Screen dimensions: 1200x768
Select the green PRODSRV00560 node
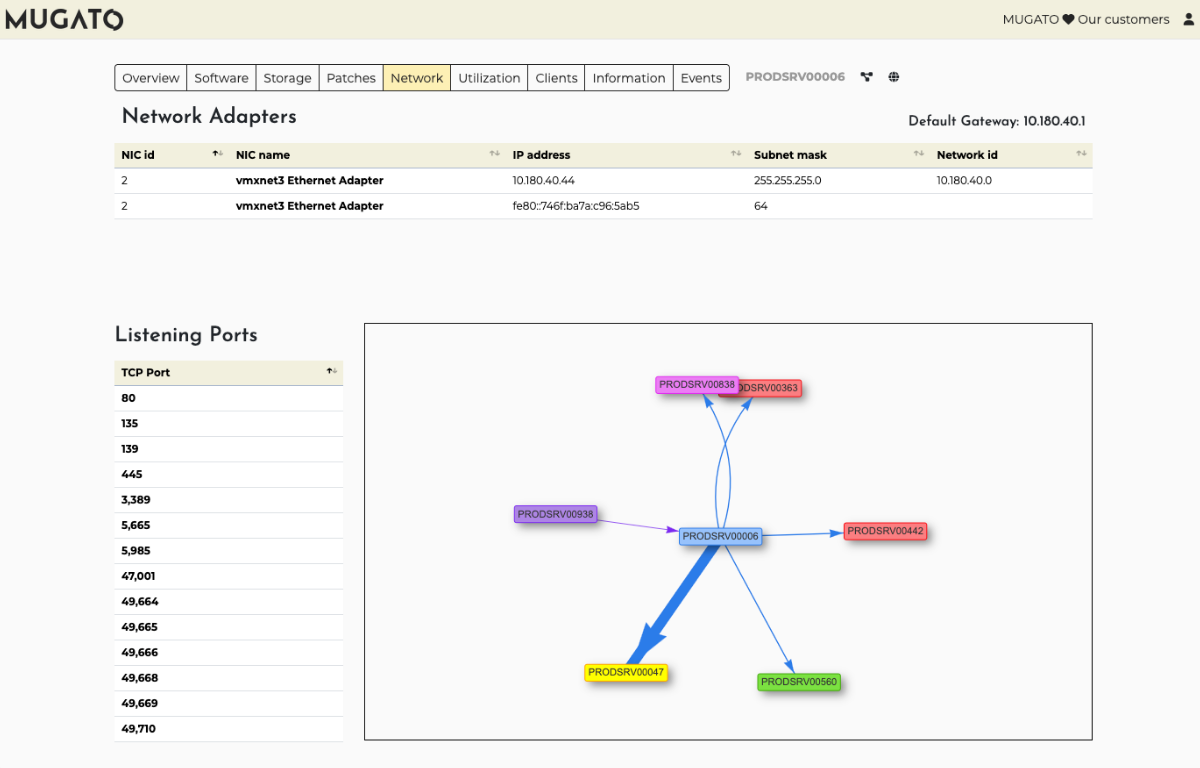tap(798, 682)
